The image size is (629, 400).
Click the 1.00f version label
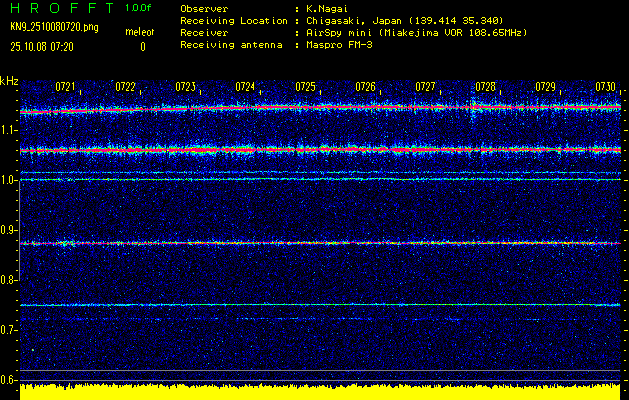tap(139, 8)
